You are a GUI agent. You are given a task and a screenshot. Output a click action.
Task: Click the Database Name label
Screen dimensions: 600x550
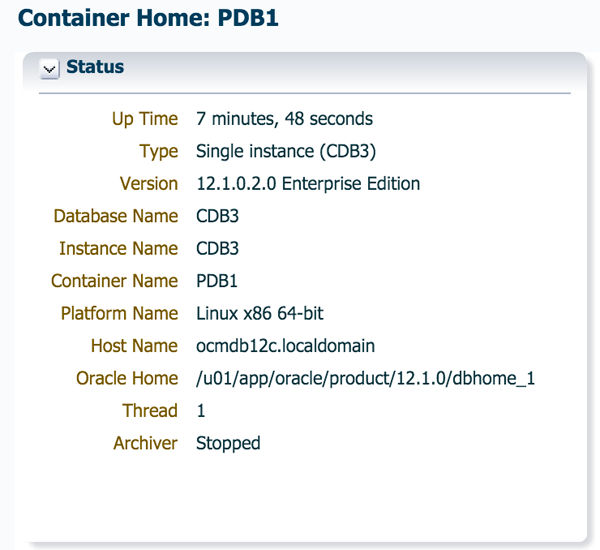[115, 216]
